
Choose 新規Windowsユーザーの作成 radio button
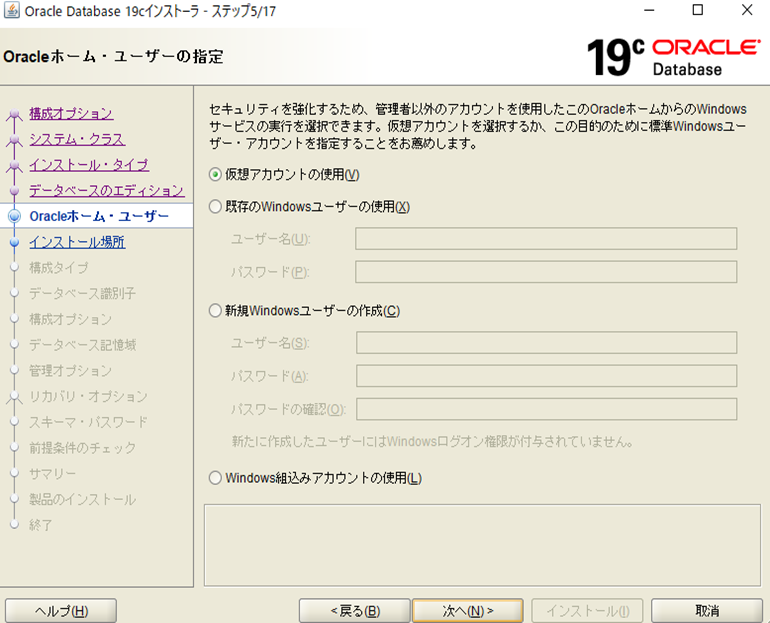[x=215, y=311]
